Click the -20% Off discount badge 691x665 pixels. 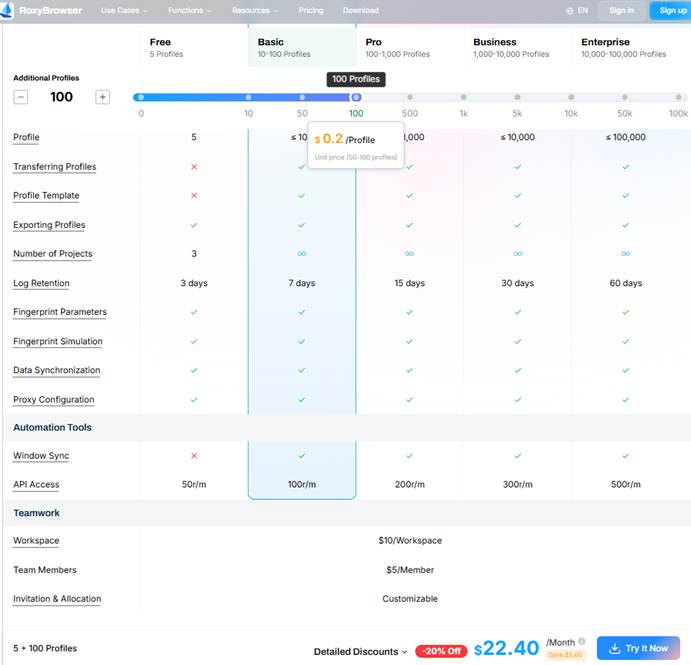pos(442,651)
